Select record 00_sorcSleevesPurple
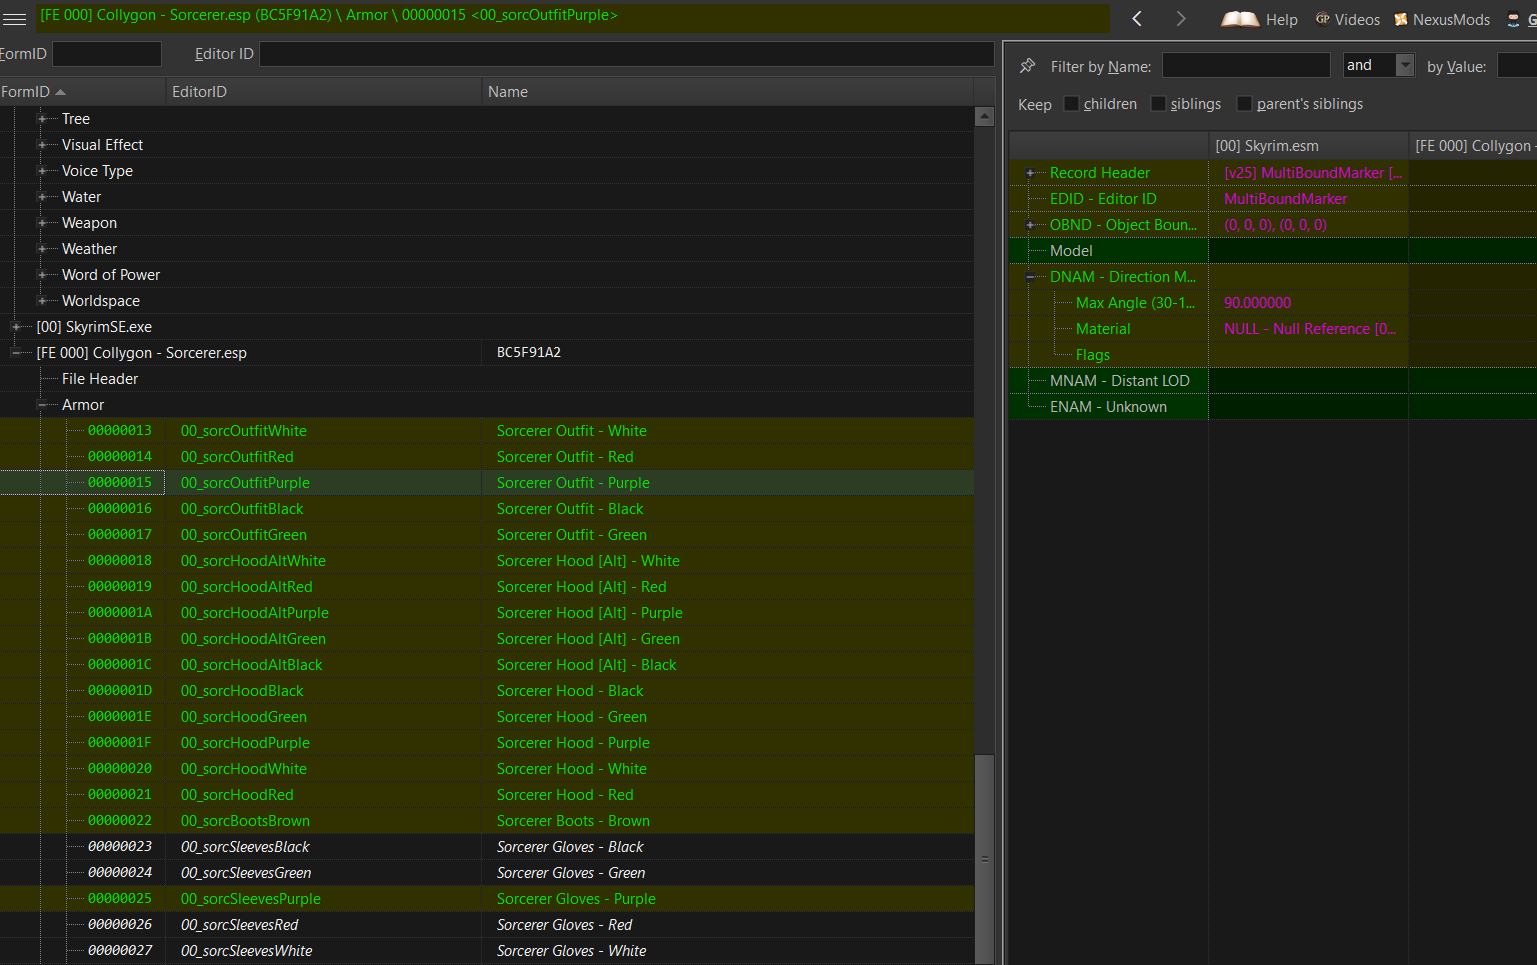Image resolution: width=1537 pixels, height=965 pixels. pyautogui.click(x=486, y=899)
